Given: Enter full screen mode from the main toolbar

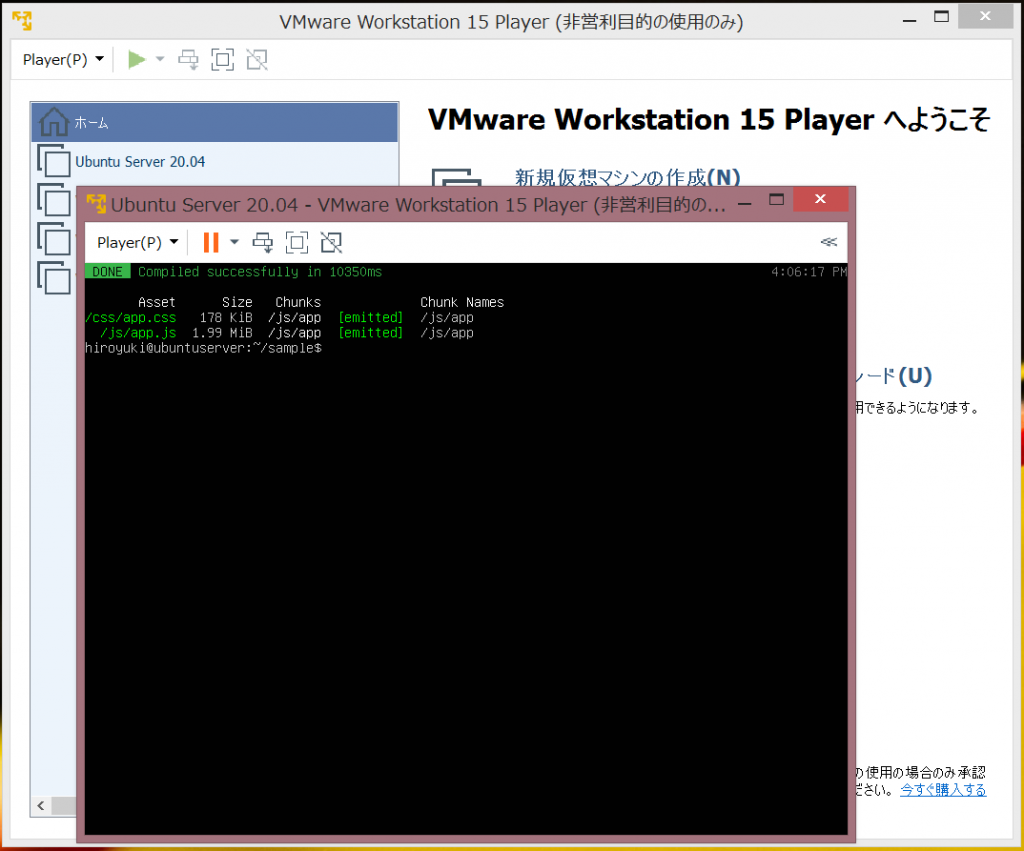Looking at the screenshot, I should tap(223, 59).
